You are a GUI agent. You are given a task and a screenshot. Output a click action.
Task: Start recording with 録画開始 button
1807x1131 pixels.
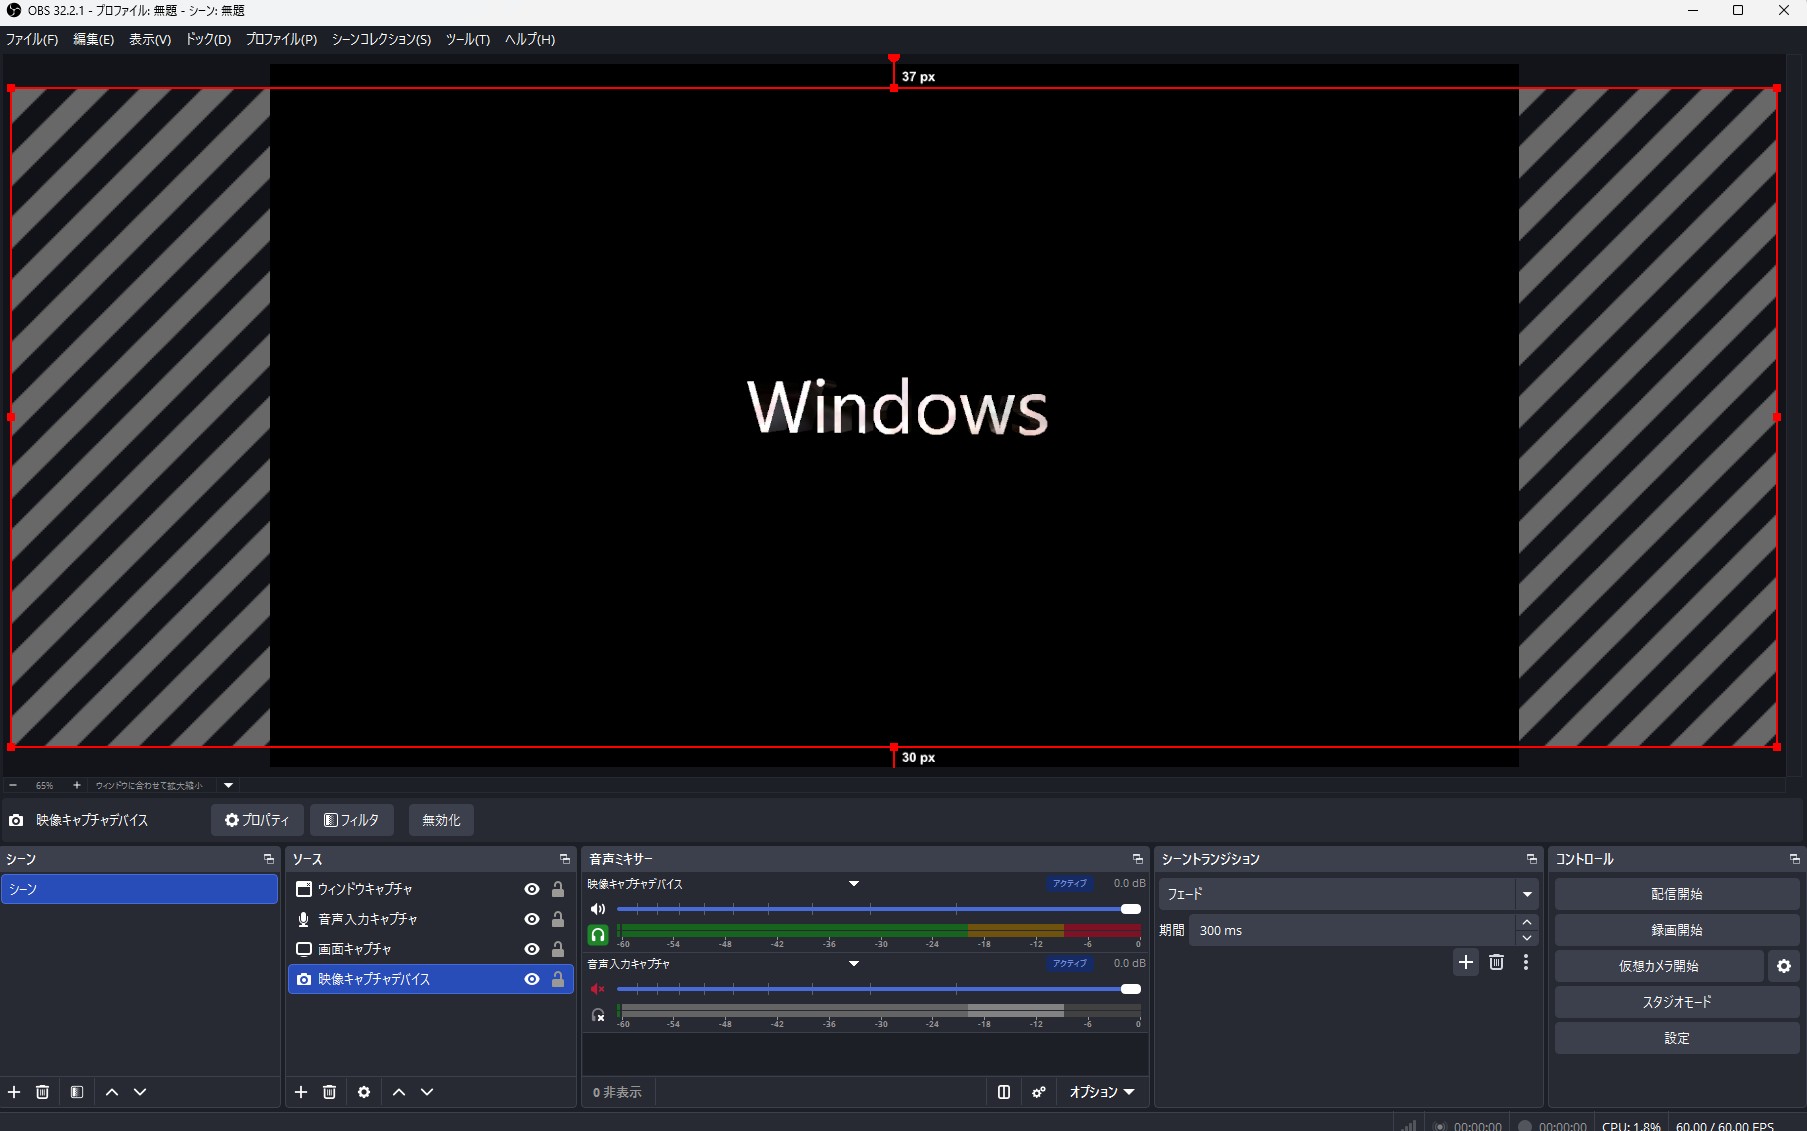(1676, 930)
